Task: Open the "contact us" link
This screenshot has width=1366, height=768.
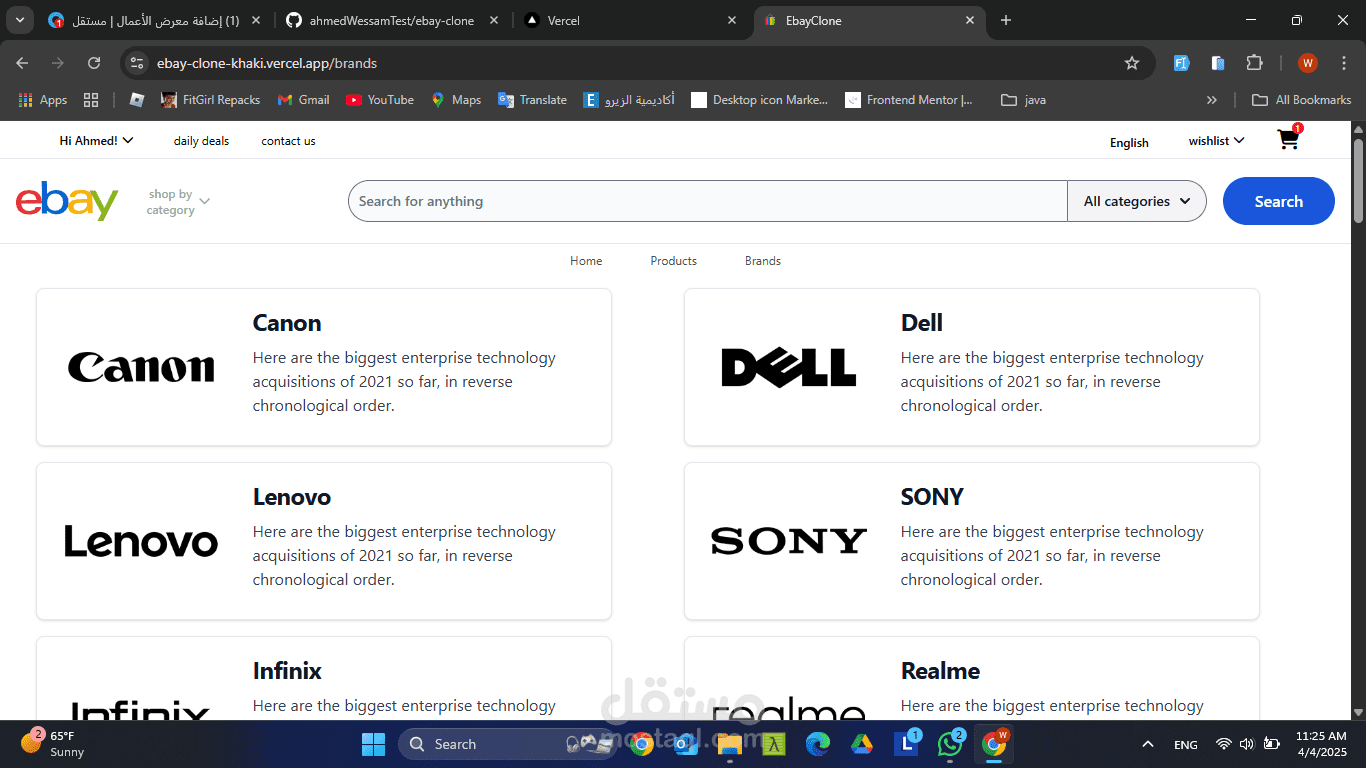Action: coord(288,141)
